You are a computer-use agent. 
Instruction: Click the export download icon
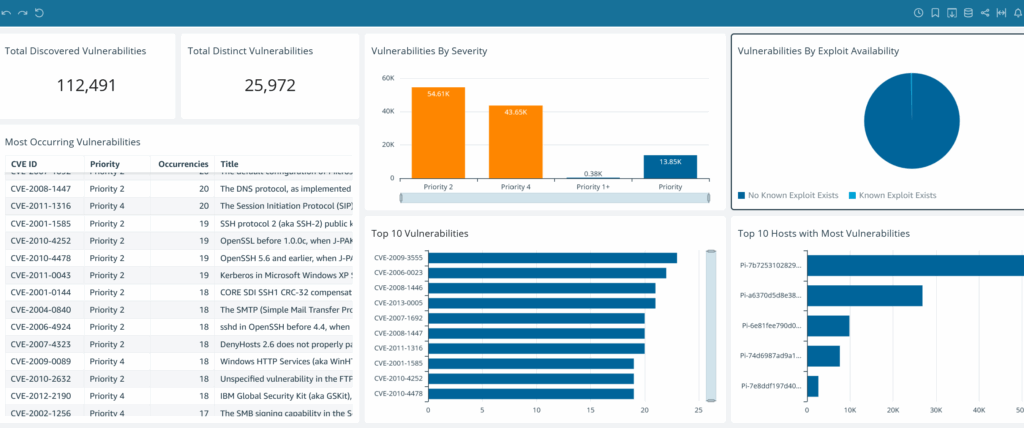[952, 13]
